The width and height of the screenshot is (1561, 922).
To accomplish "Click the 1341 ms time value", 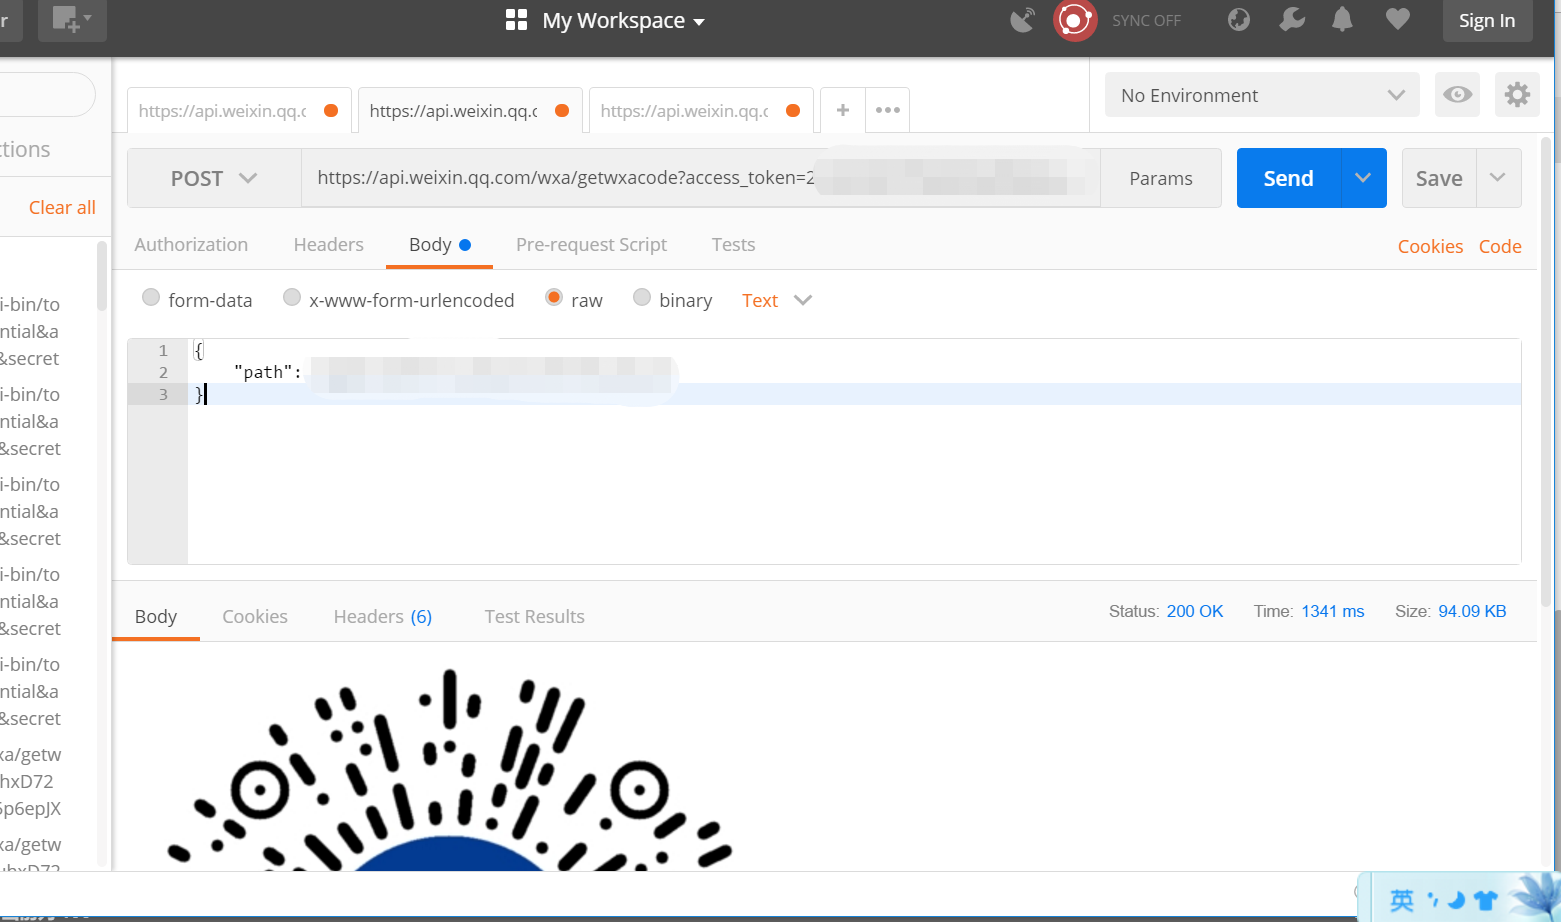I will pos(1333,611).
